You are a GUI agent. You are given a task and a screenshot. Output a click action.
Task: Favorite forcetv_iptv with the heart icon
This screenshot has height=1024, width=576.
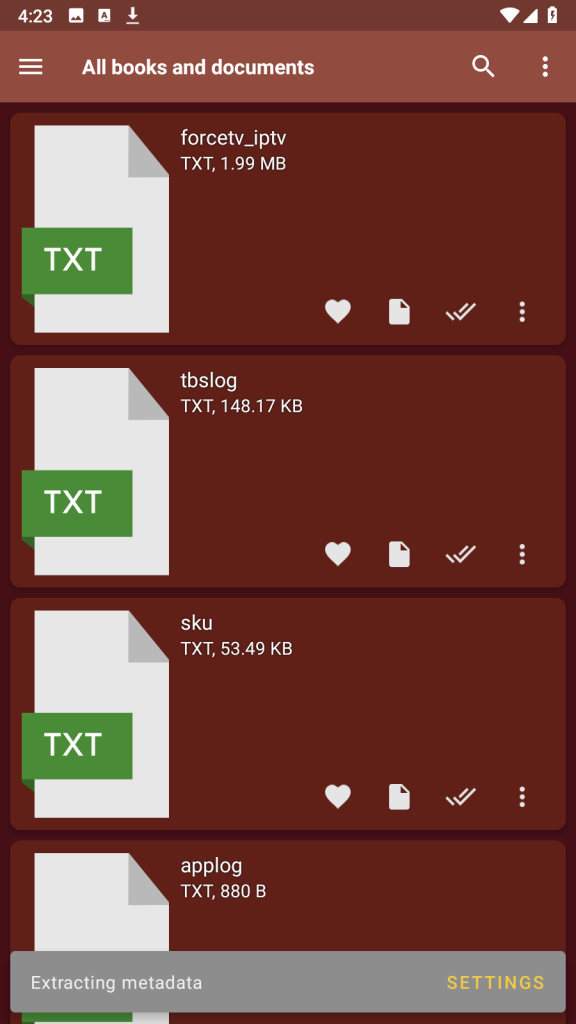(338, 312)
